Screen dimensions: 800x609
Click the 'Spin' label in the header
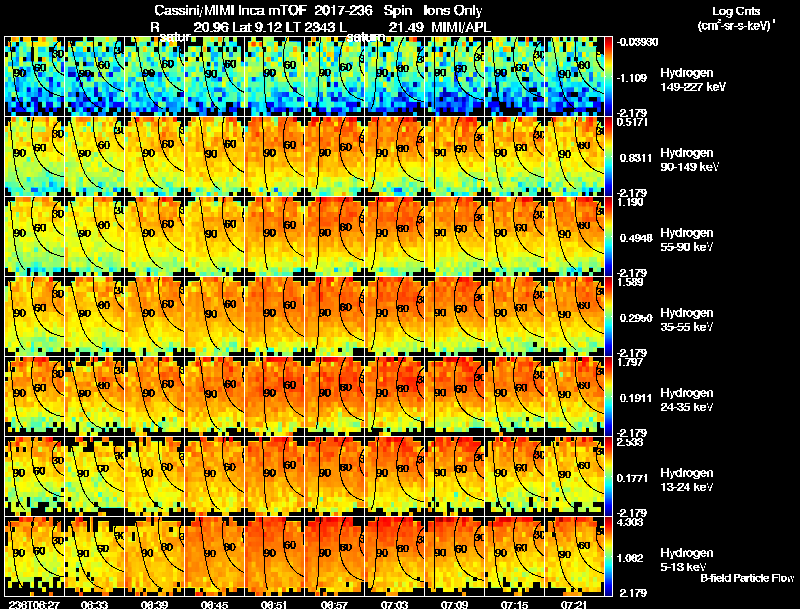[x=397, y=10]
